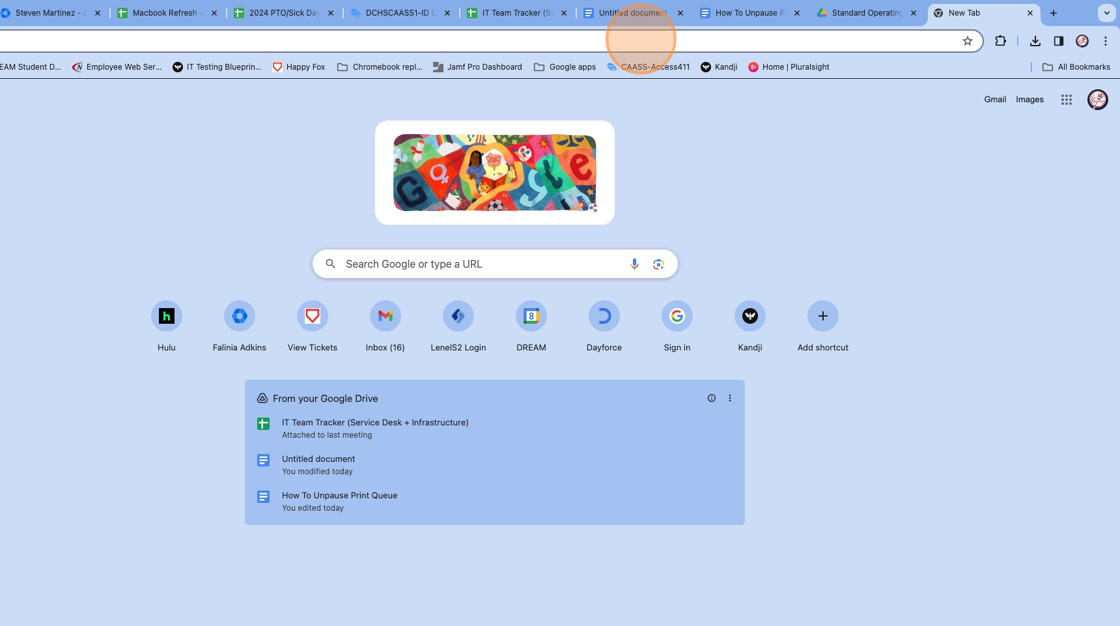This screenshot has height=626, width=1120.
Task: Expand the Chromebook repl... bookmark folder
Action: [379, 66]
